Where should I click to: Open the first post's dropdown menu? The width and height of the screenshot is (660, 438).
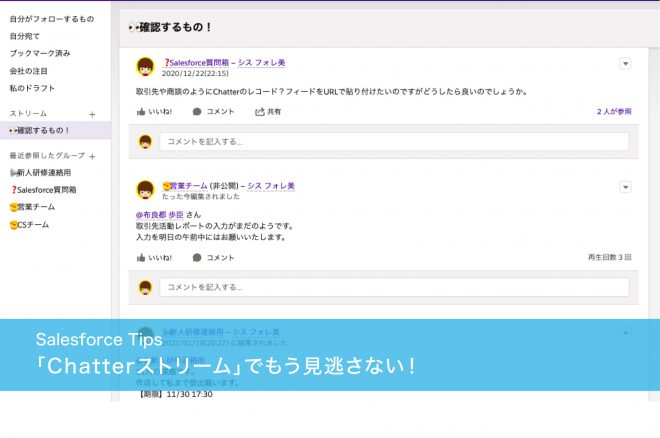click(625, 64)
